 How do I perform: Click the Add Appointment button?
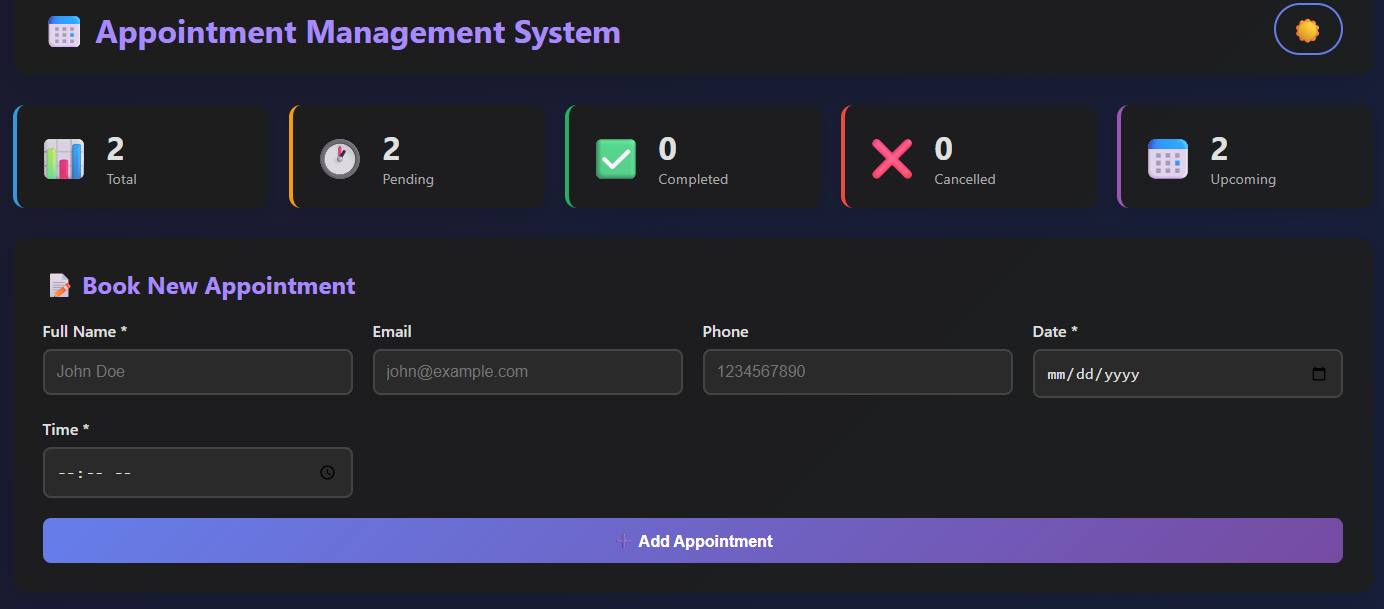tap(693, 540)
